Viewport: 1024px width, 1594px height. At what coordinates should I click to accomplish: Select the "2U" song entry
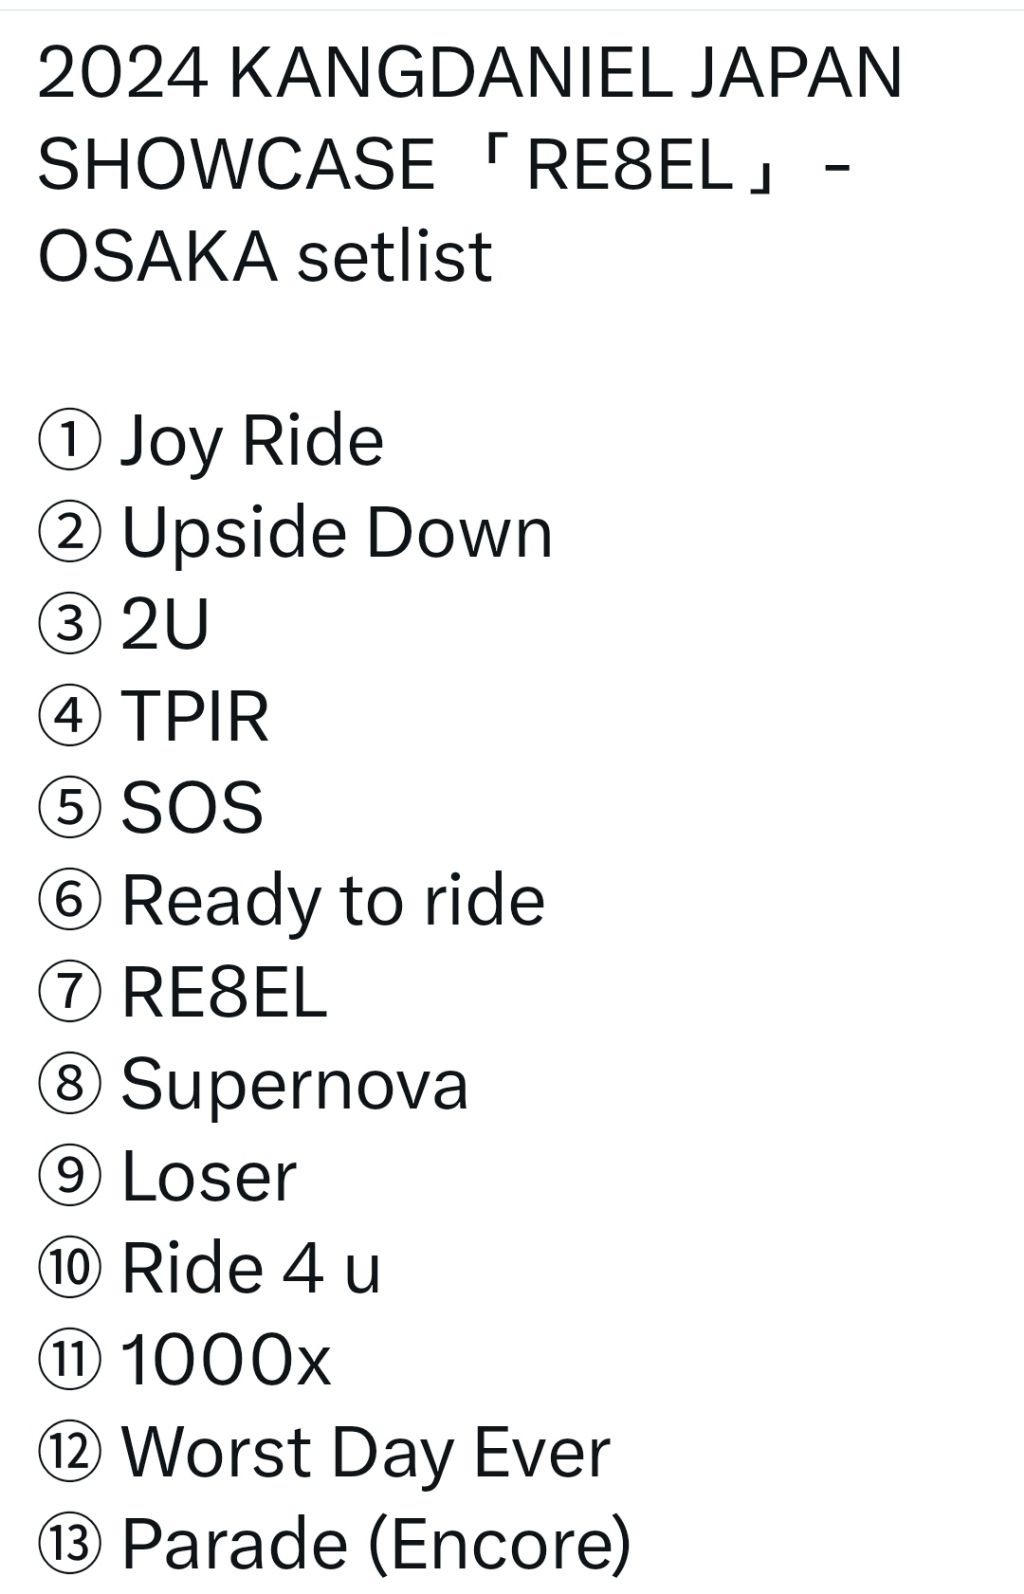click(x=165, y=626)
